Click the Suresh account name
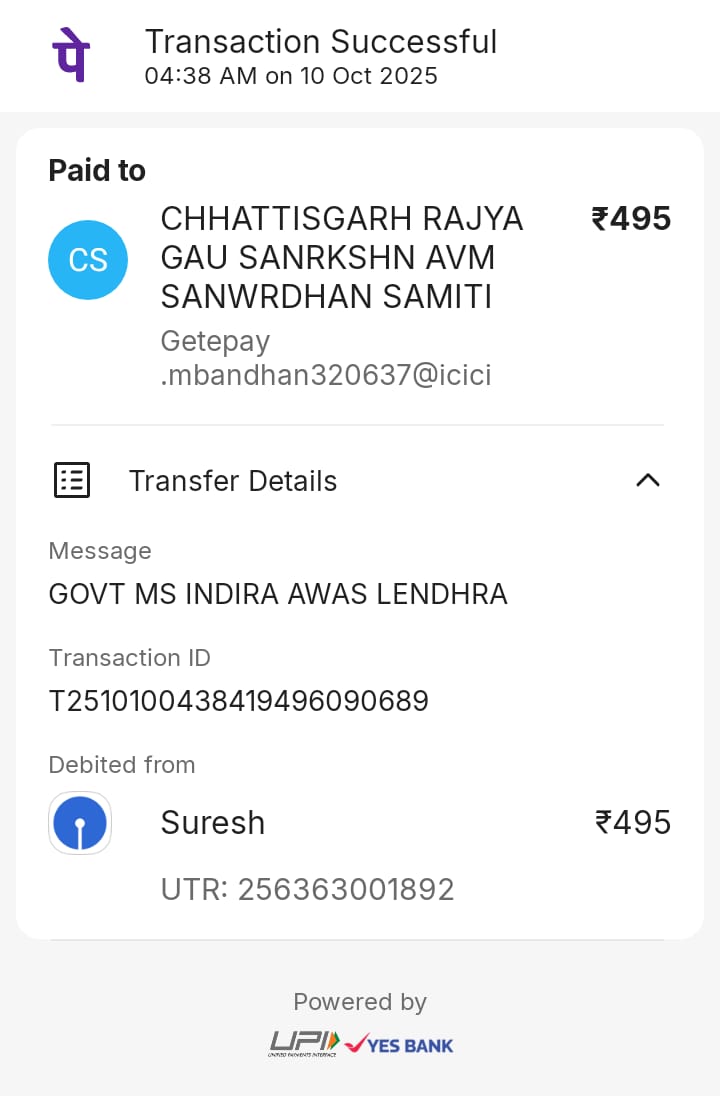 tap(213, 823)
